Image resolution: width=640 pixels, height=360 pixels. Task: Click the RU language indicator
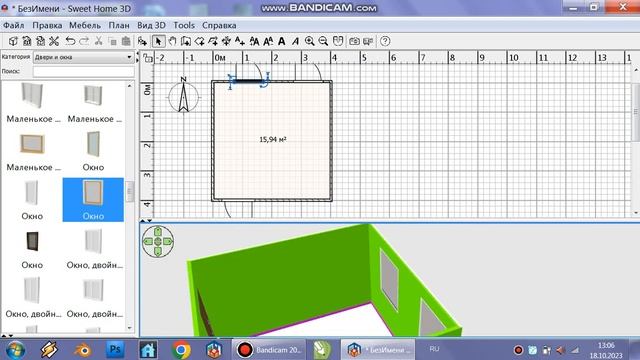[x=434, y=349]
